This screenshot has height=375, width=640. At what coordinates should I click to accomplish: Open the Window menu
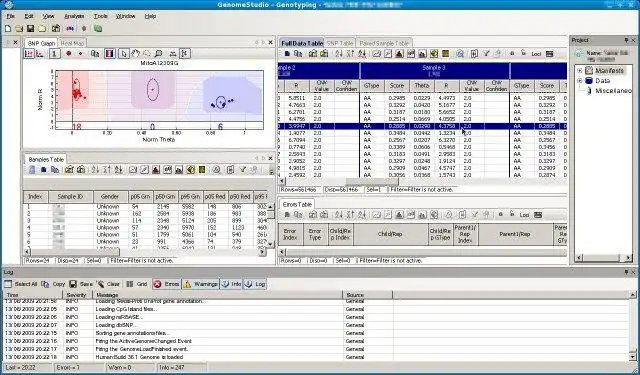coord(125,16)
